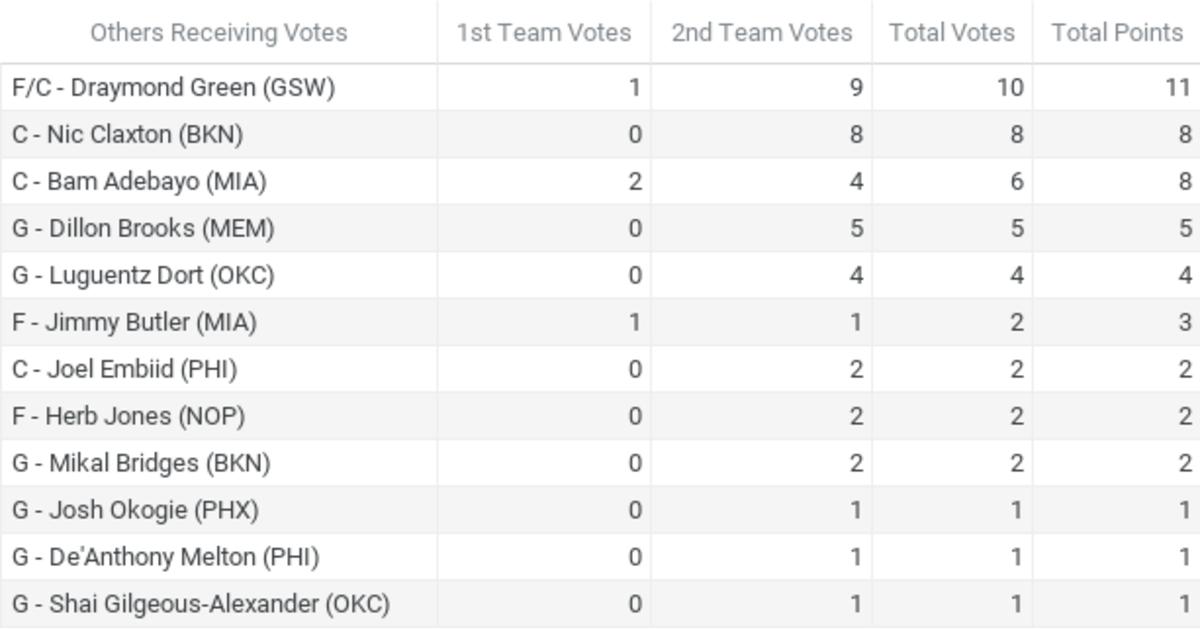Screen dimensions: 1200x630
Task: Click the Herb Jones (NOP) name cell
Action: 128,417
